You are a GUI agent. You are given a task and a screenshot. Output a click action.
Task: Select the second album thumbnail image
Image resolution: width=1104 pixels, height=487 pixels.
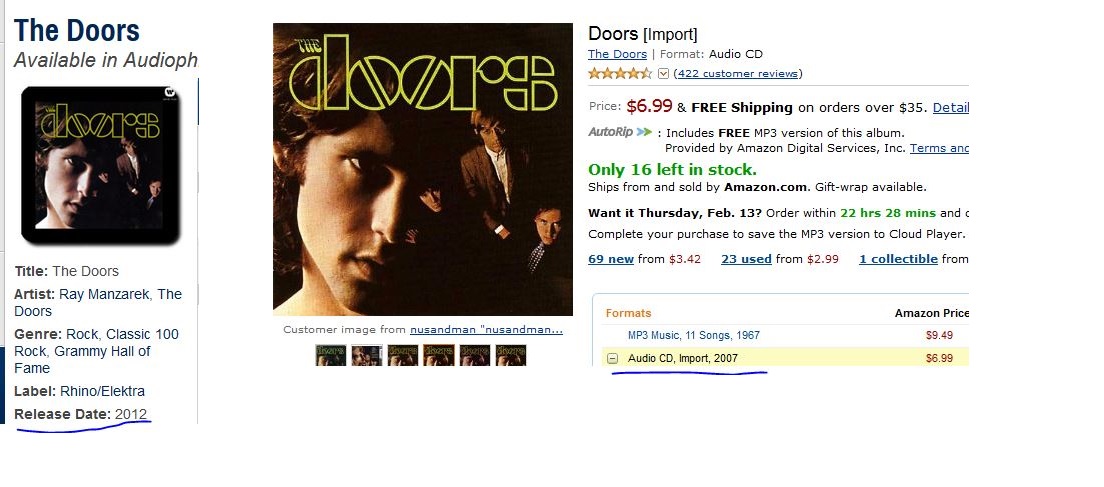pos(367,355)
